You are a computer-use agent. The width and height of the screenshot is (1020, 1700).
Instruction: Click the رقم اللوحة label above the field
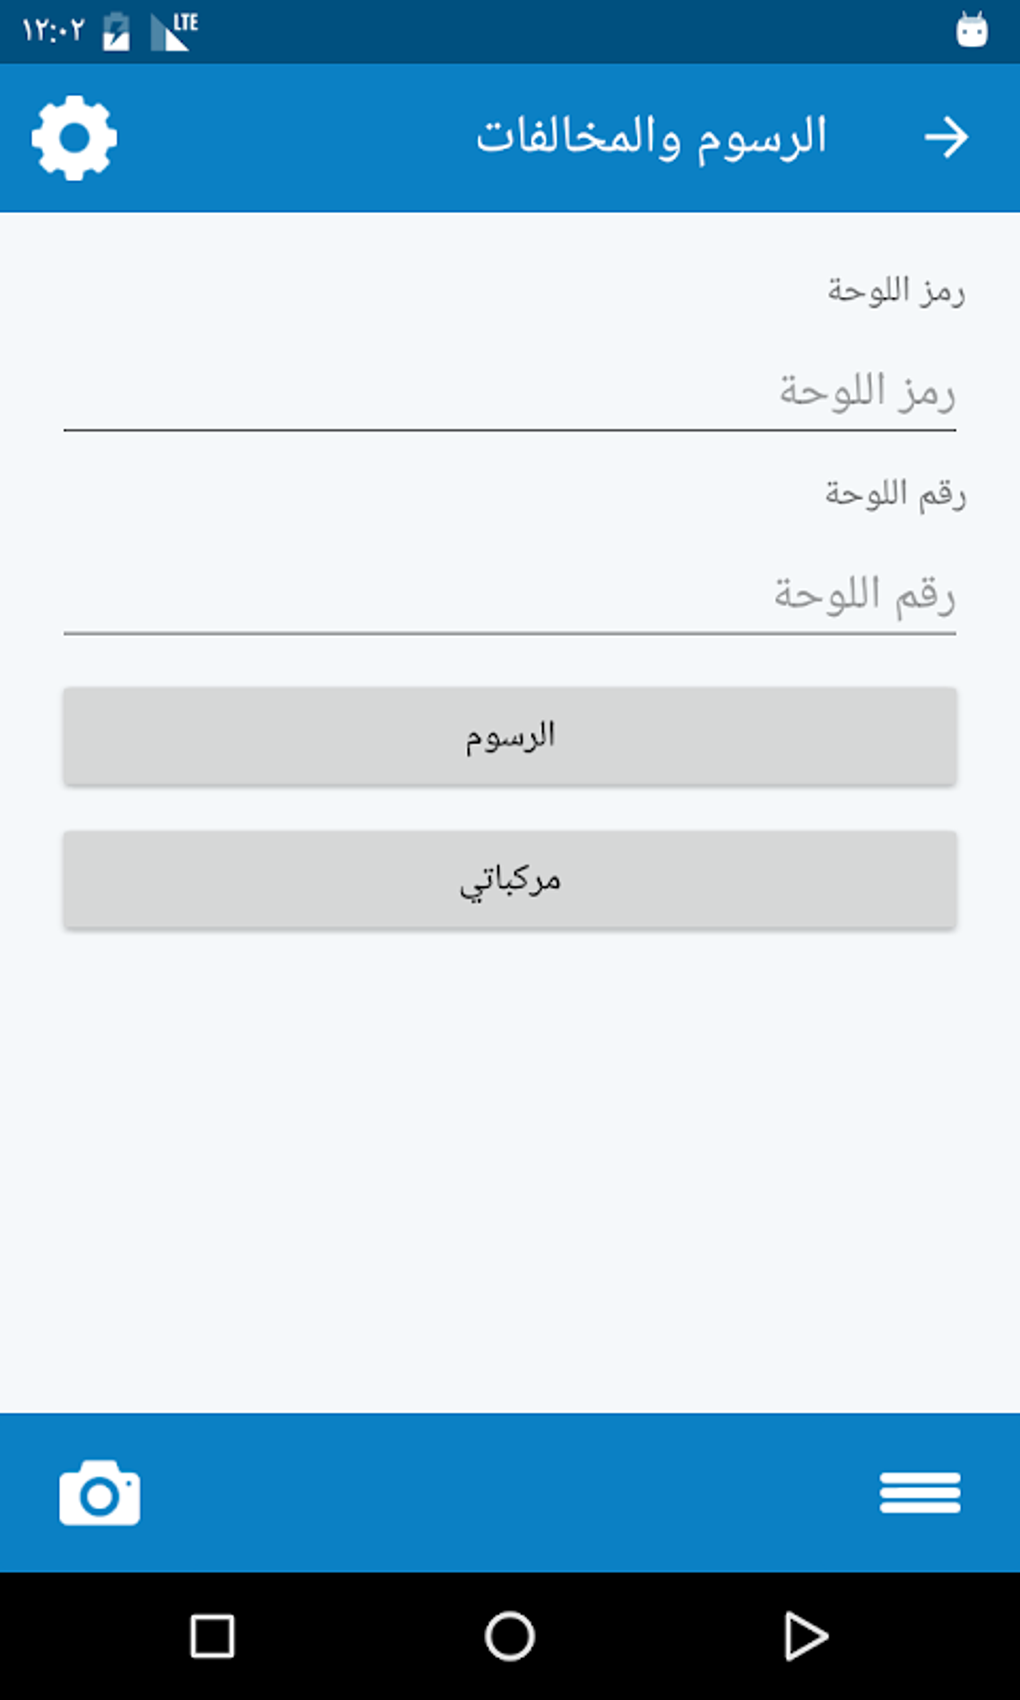click(895, 493)
